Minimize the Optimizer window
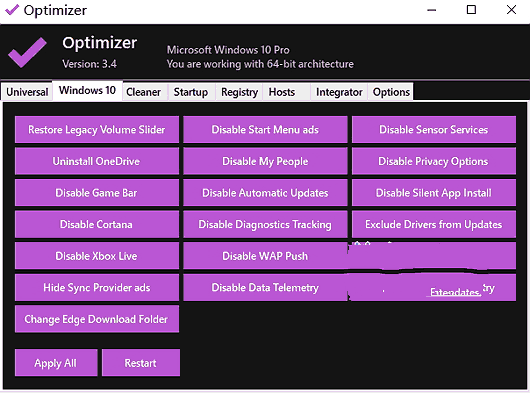 431,10
